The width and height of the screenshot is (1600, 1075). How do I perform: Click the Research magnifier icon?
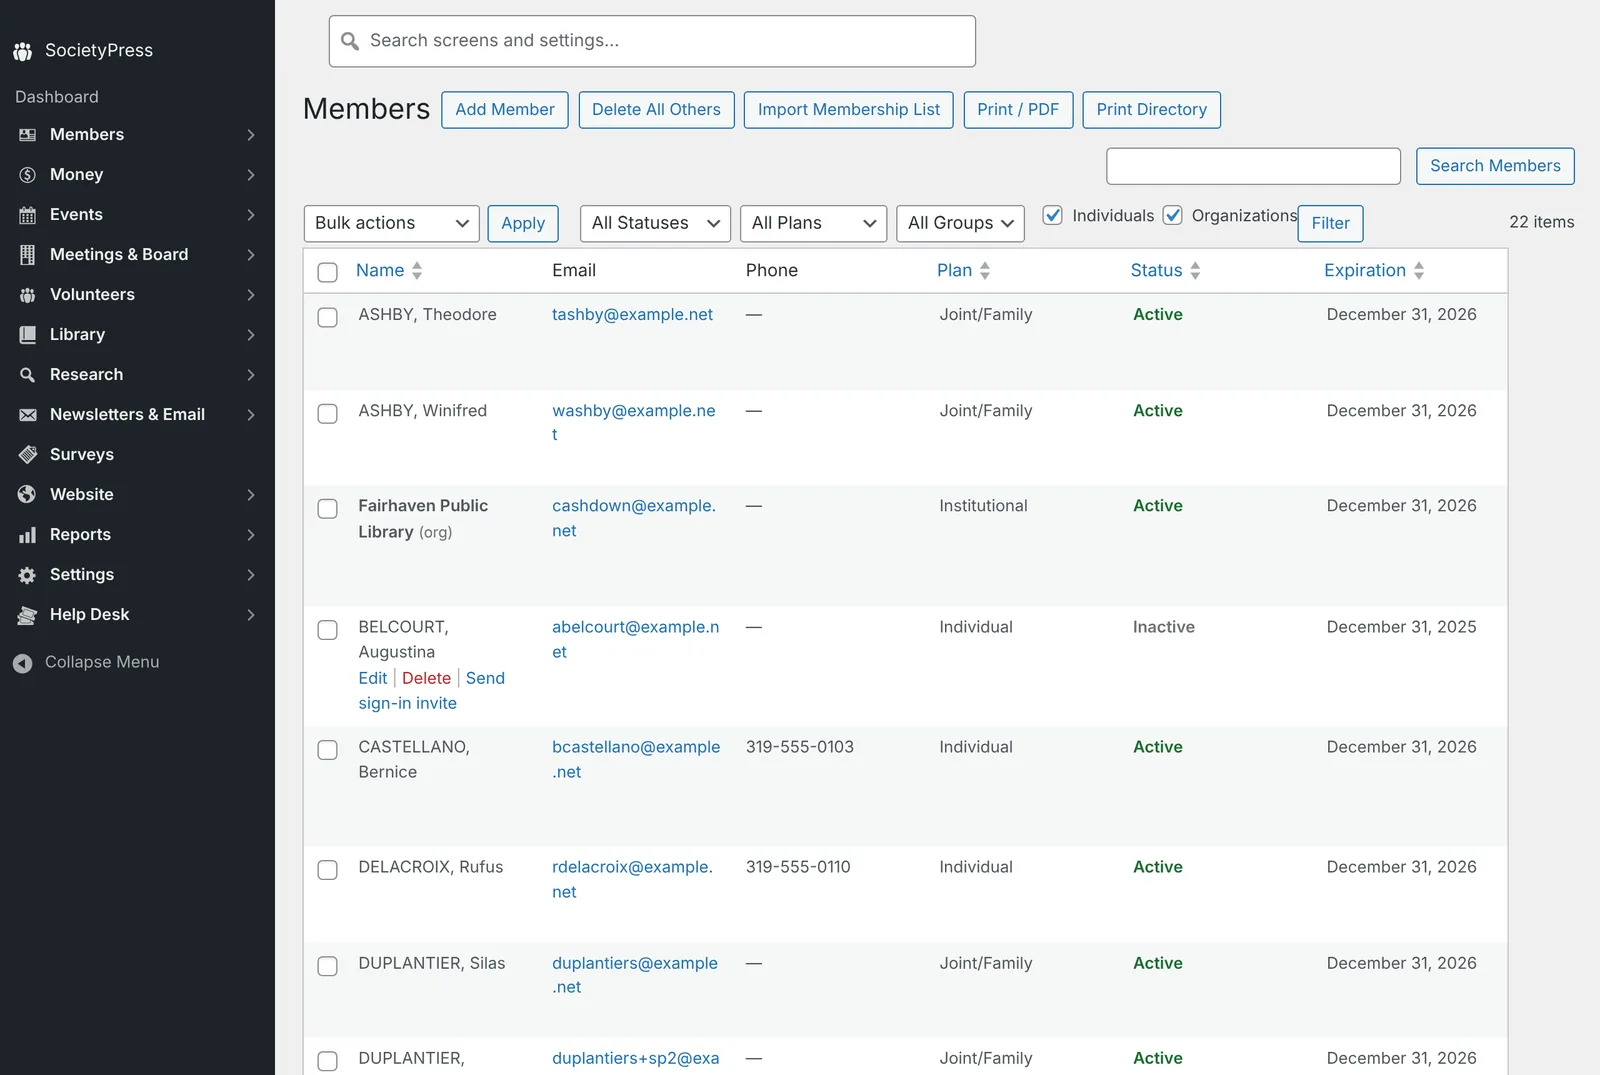(27, 375)
